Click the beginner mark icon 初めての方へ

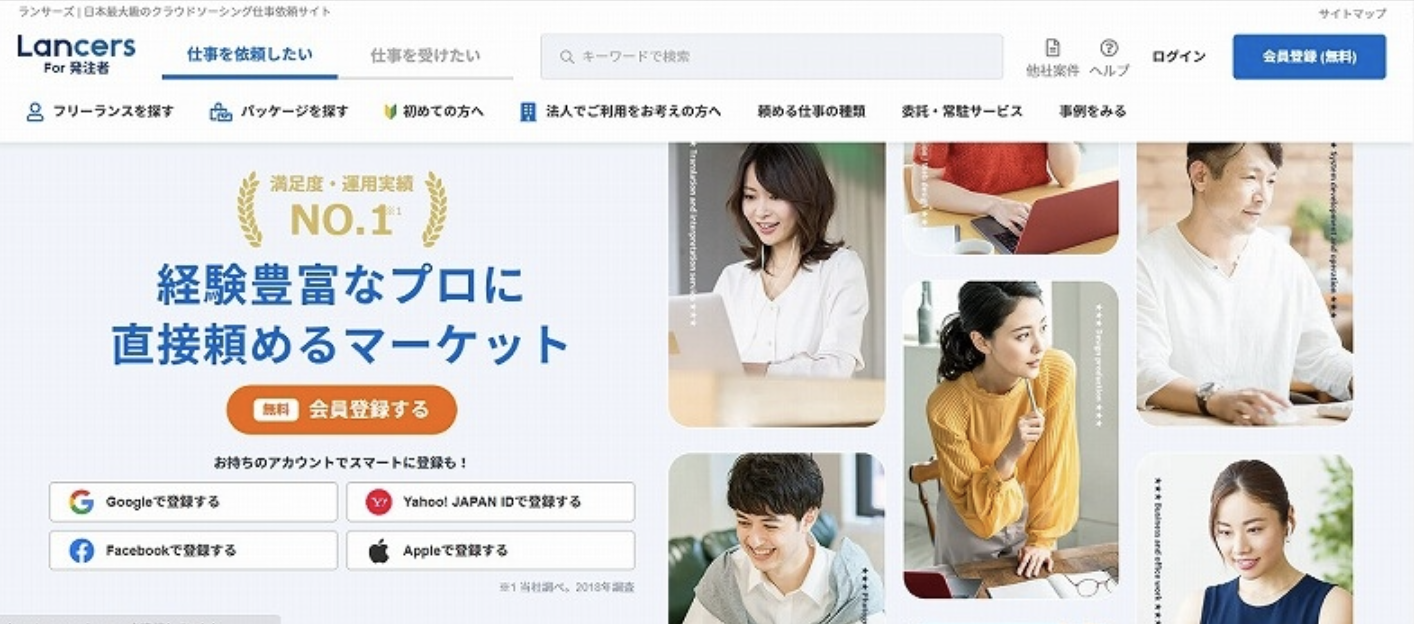coord(390,112)
